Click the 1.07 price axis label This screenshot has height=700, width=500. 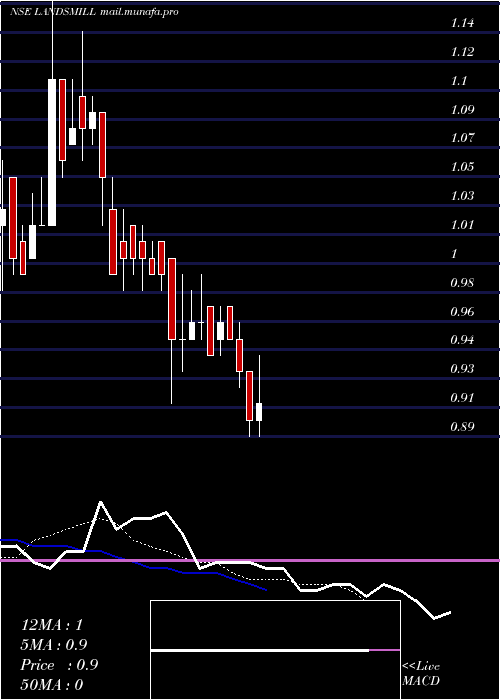tap(462, 138)
